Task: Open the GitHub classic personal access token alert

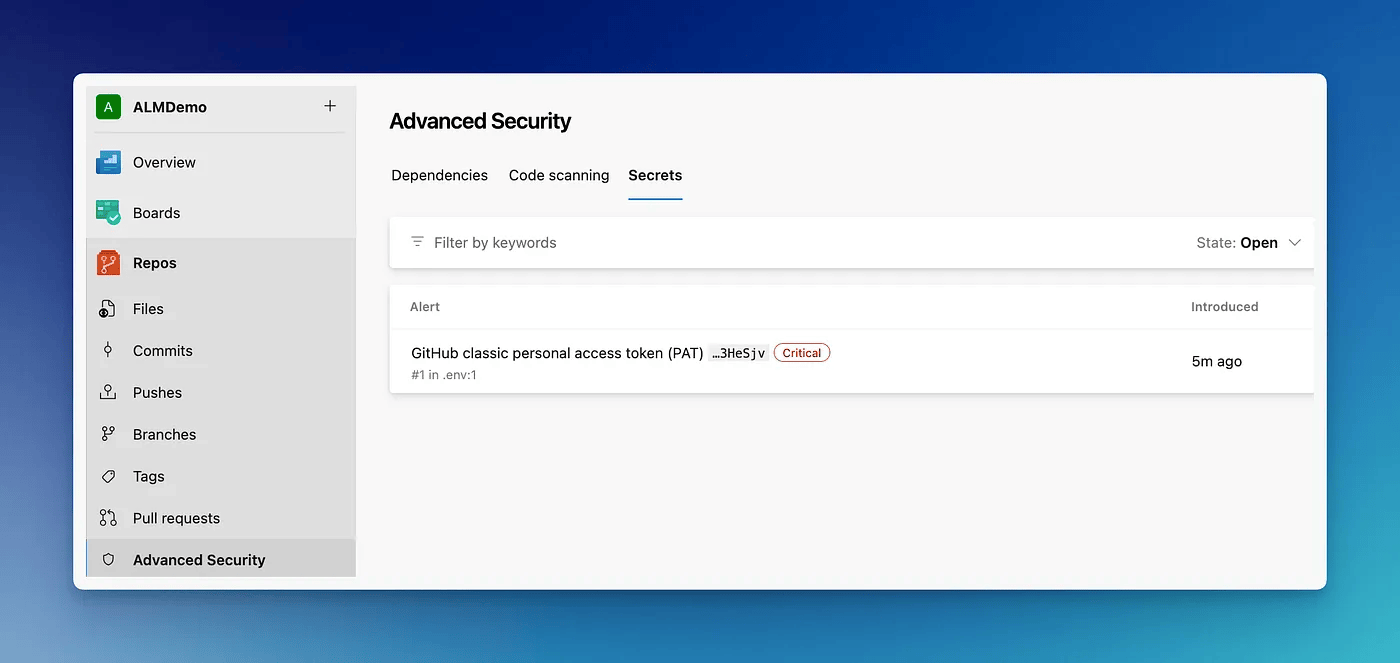Action: click(557, 353)
